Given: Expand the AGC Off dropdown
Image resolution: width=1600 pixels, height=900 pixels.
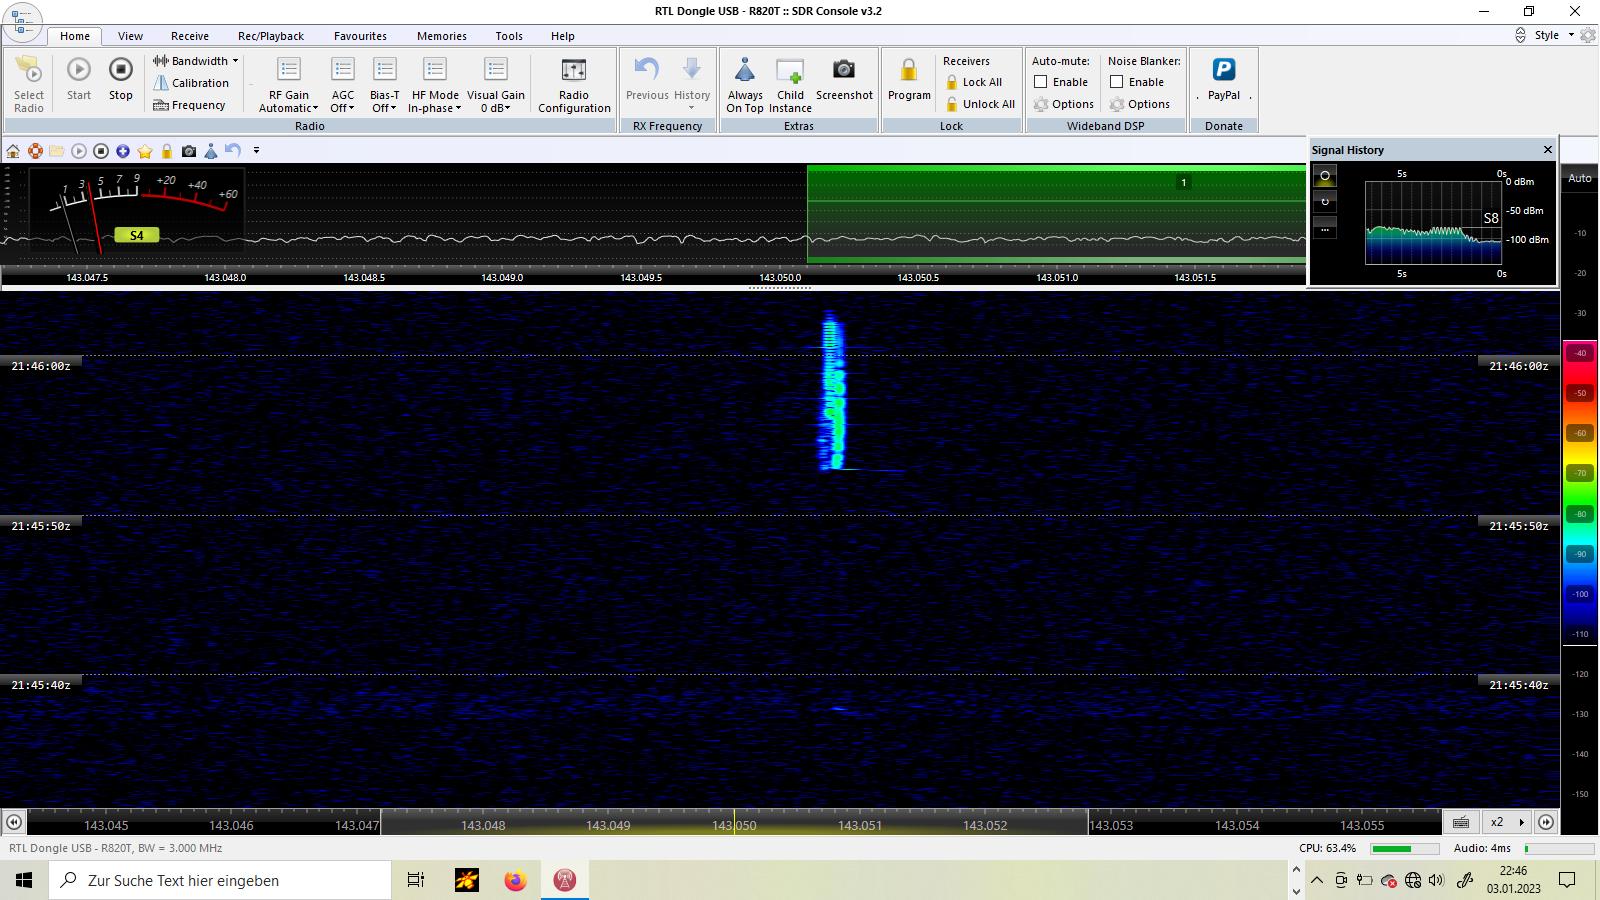Looking at the screenshot, I should pos(343,85).
